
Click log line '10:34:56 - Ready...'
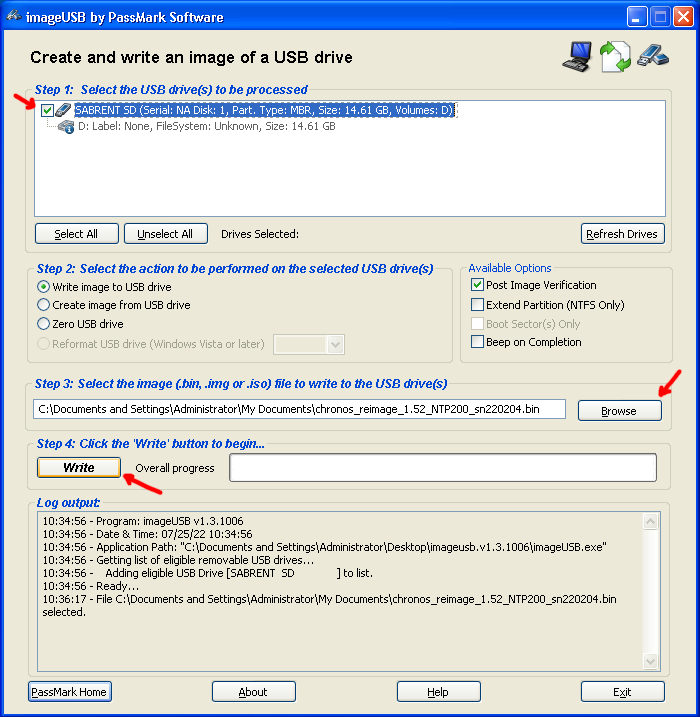point(91,586)
